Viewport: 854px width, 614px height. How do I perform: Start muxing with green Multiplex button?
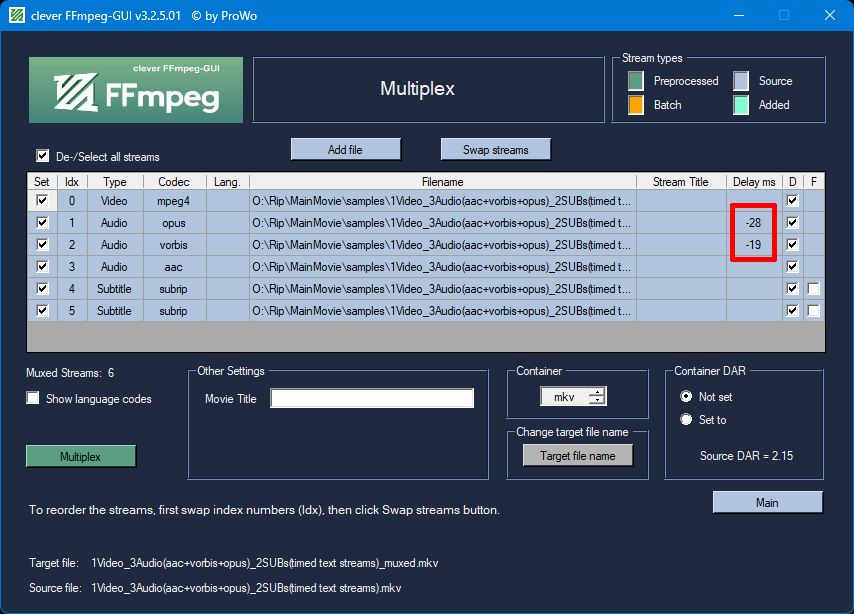[x=81, y=457]
